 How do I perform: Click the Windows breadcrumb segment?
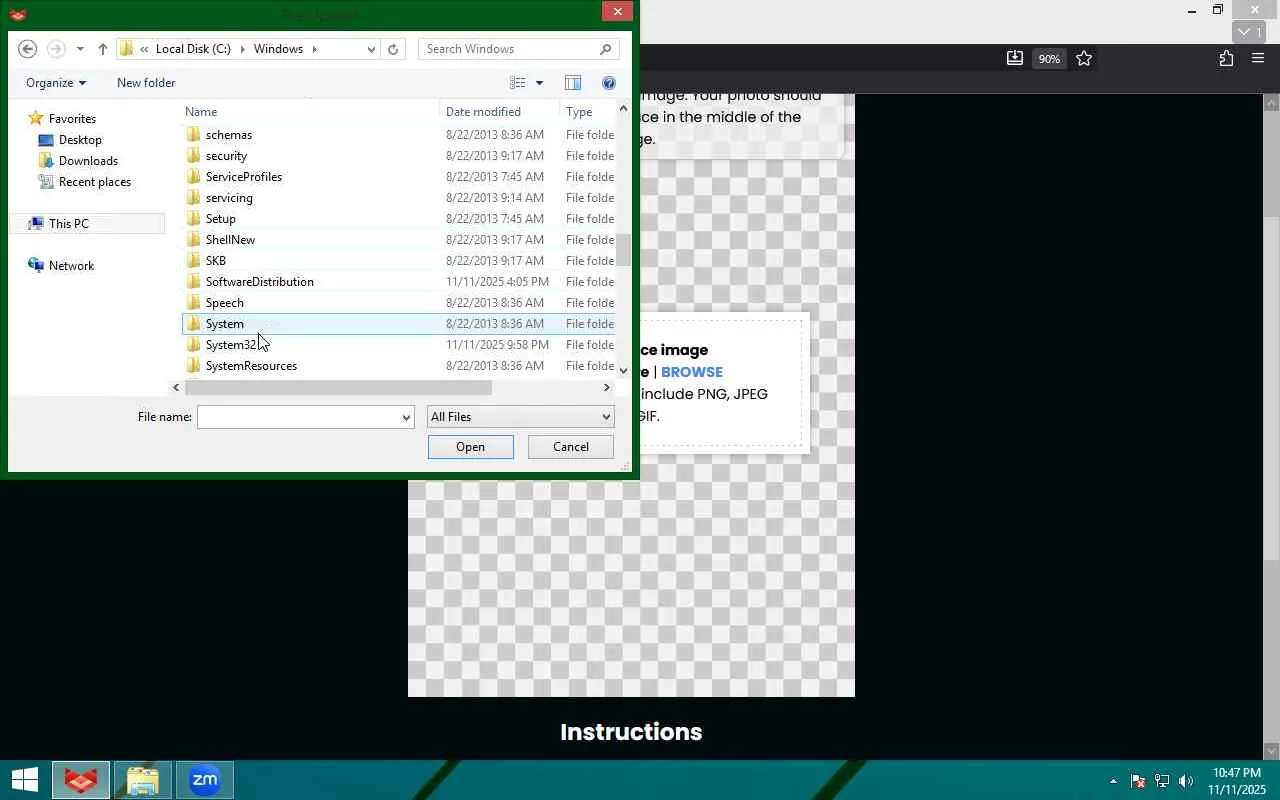pos(278,49)
